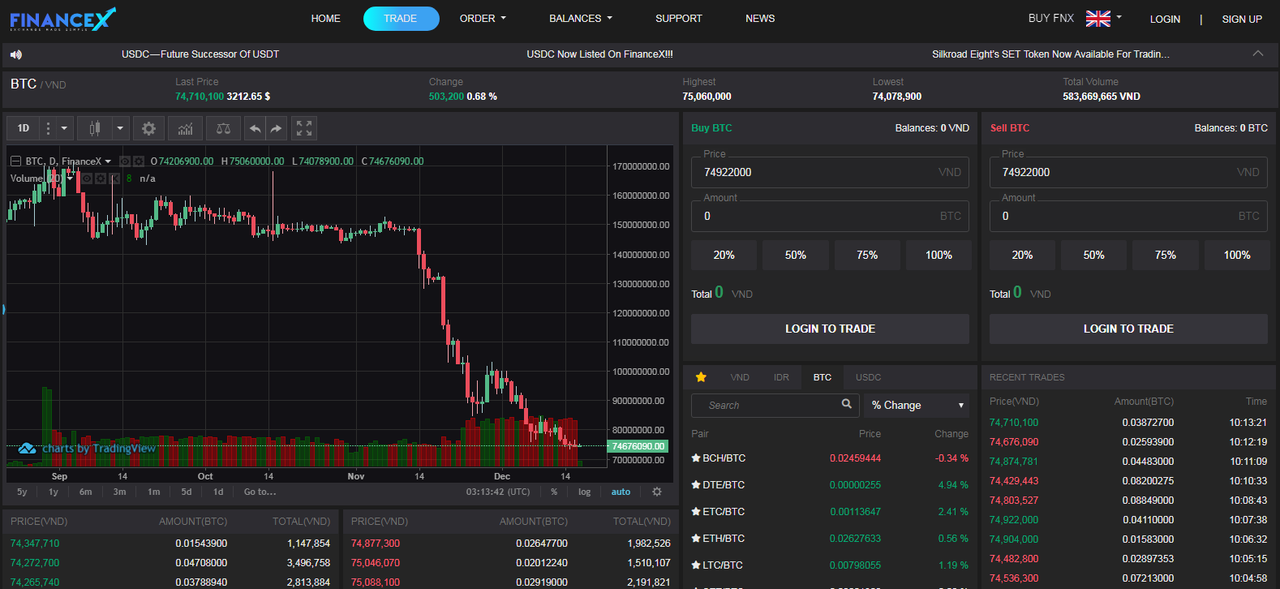Click the compare symbols scales icon
1280x589 pixels.
(x=223, y=128)
